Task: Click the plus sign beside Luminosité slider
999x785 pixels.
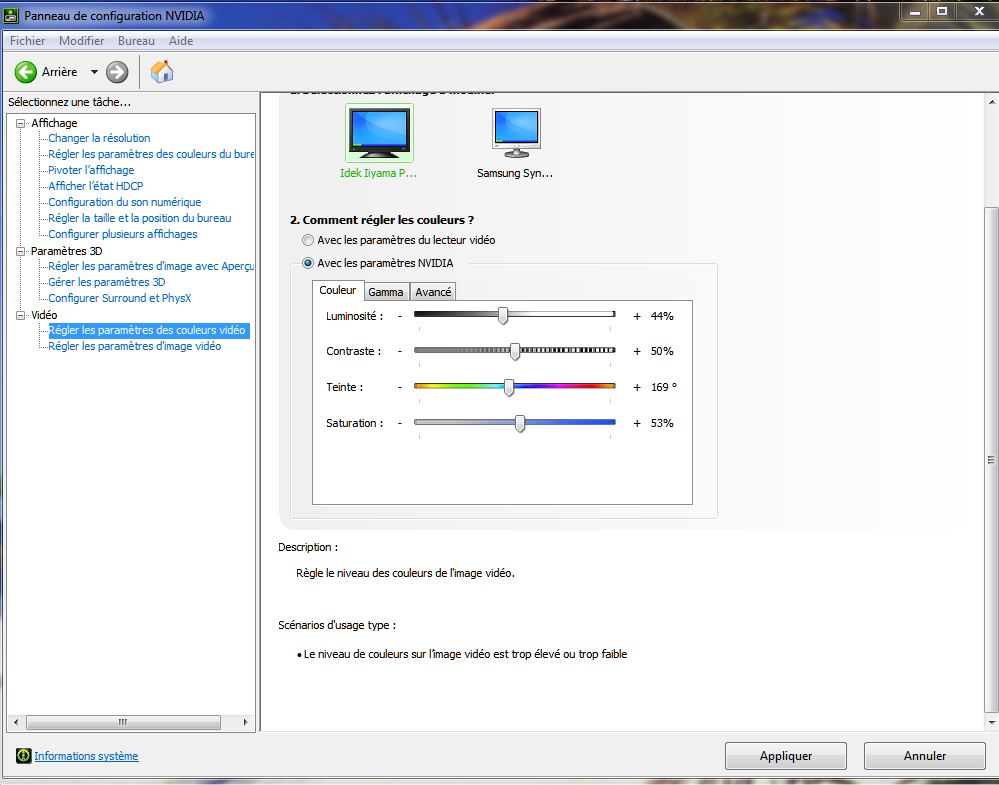Action: (636, 316)
